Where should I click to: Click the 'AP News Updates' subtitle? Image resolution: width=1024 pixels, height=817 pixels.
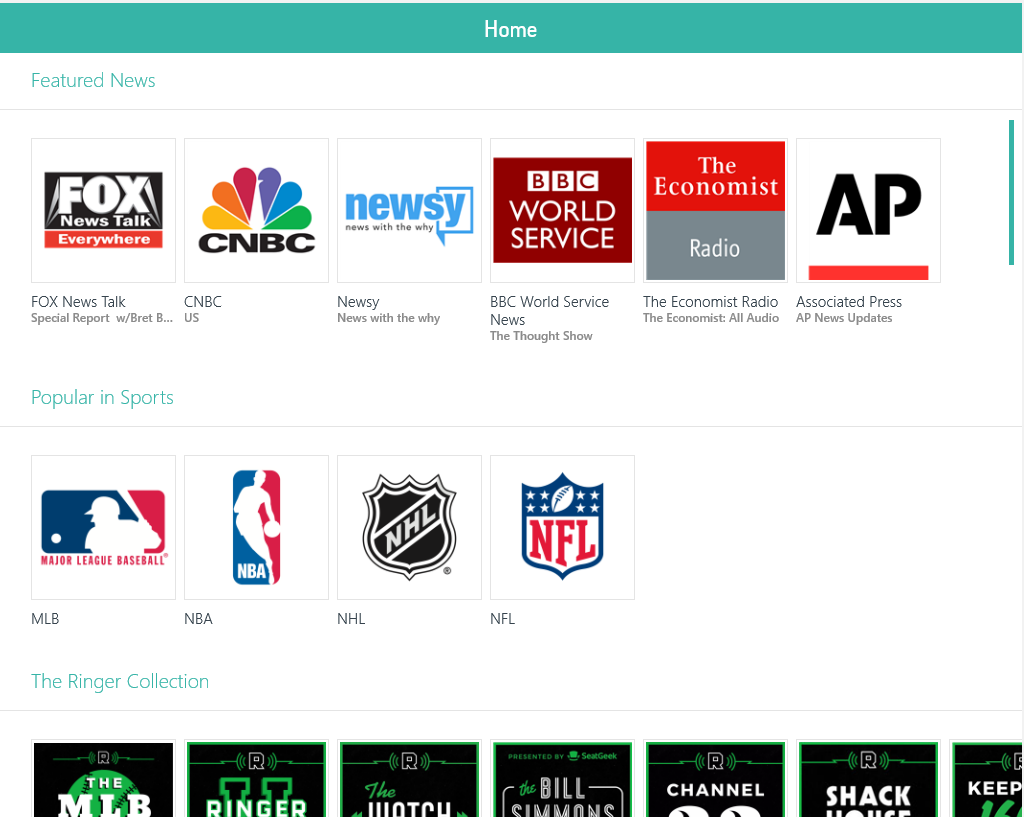(844, 318)
